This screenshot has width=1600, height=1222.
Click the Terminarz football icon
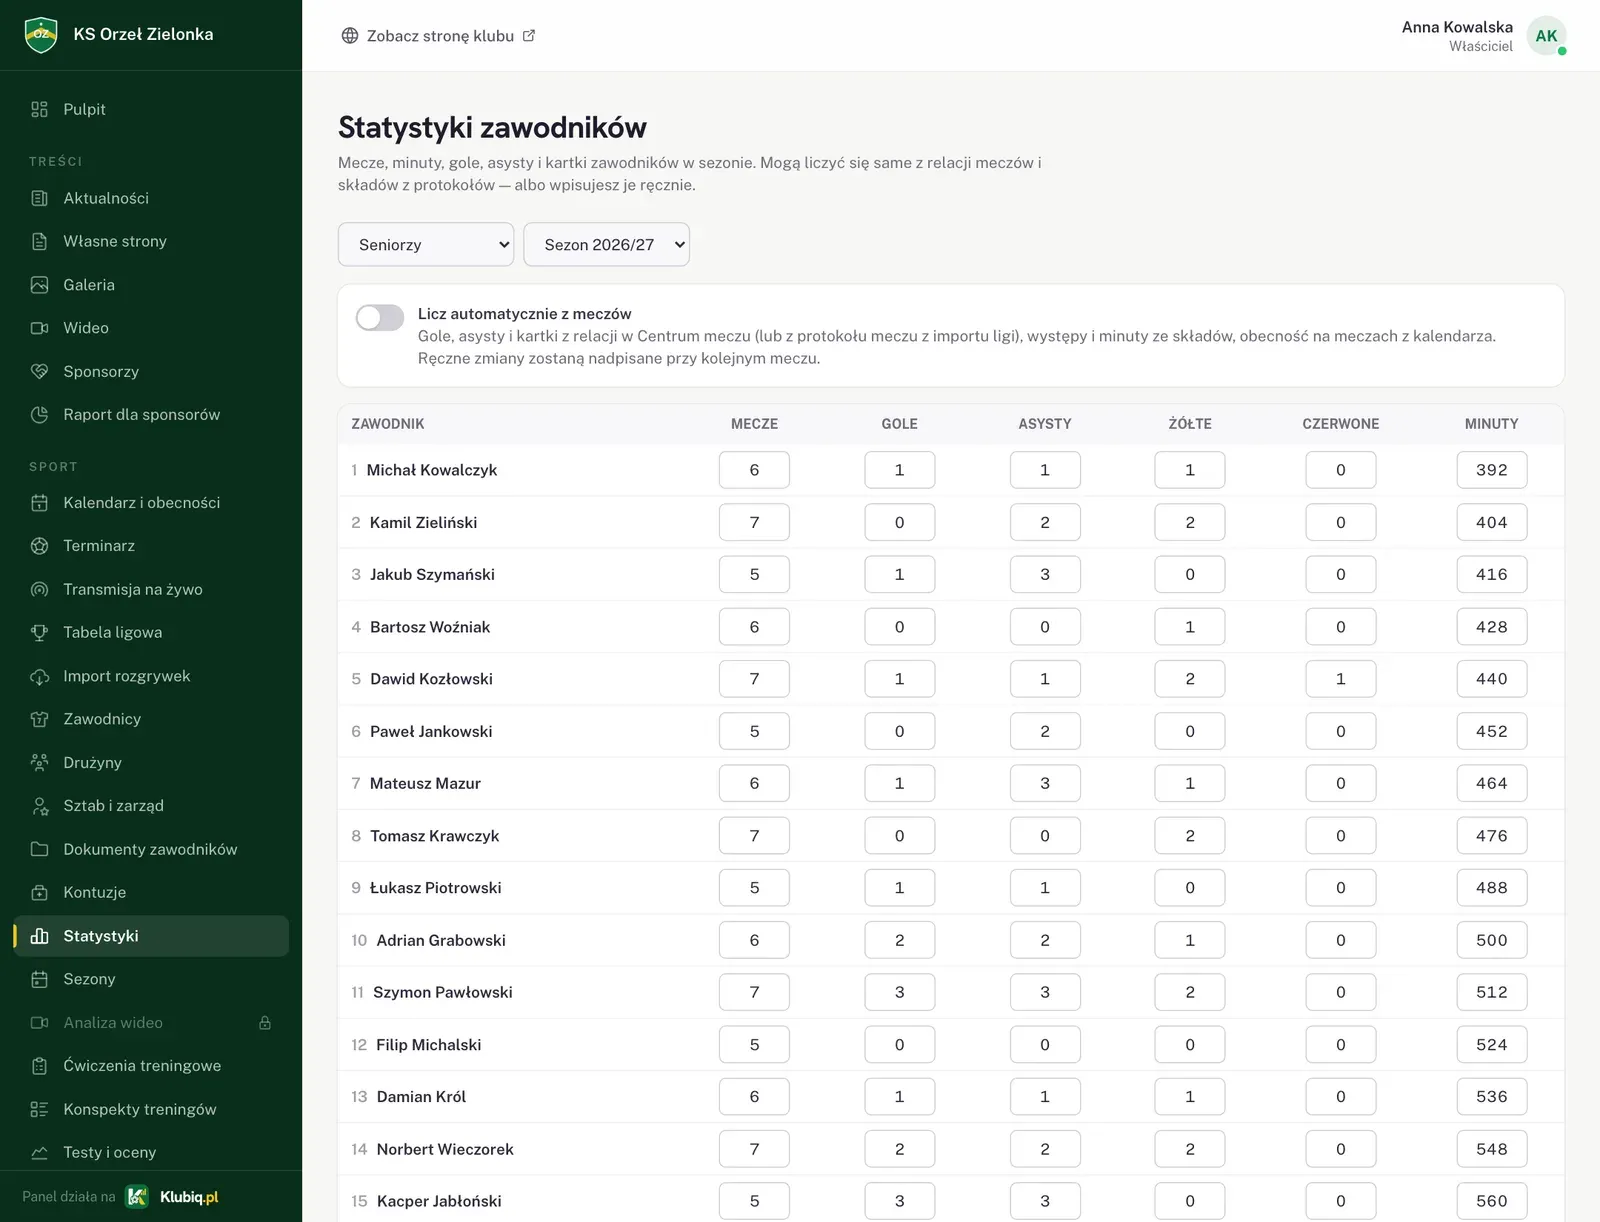(x=39, y=545)
